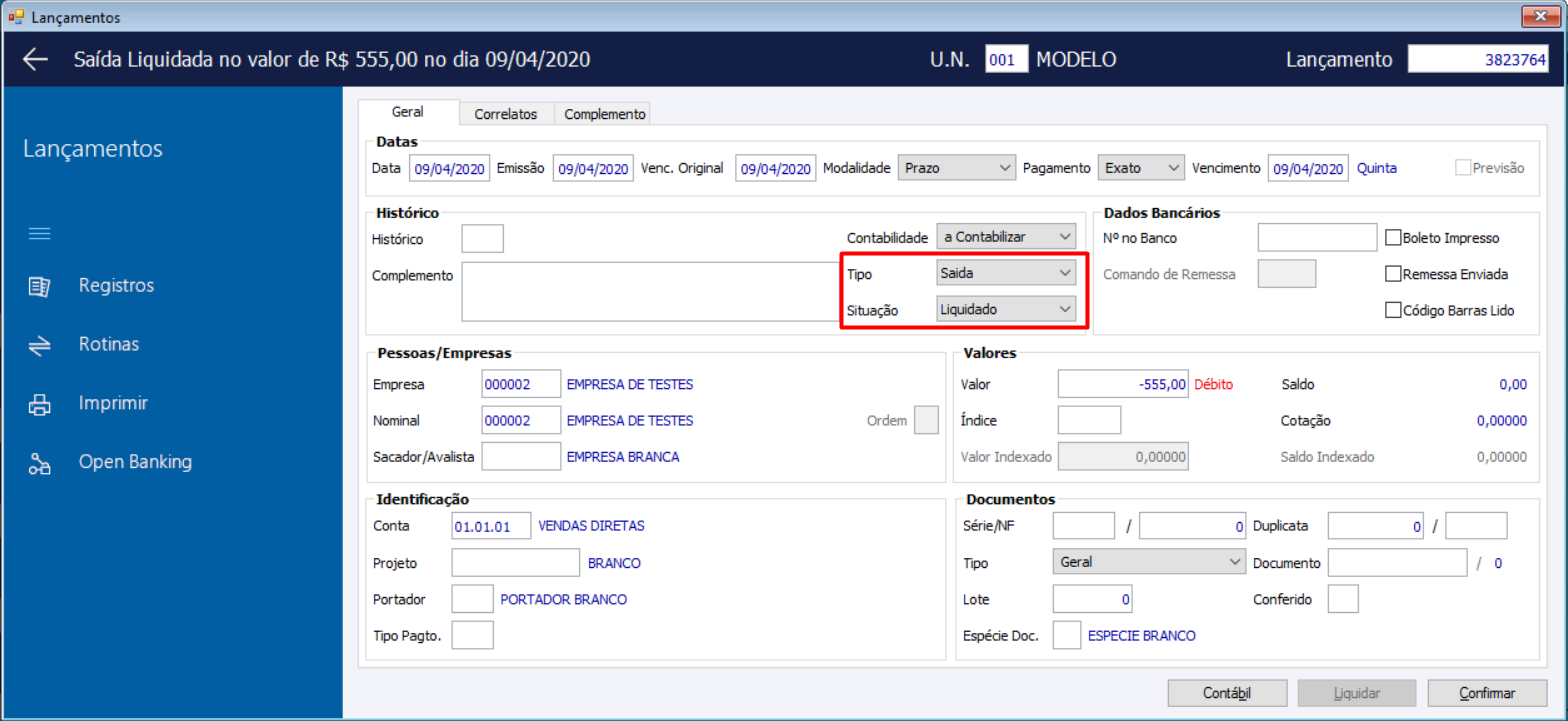1568x721 pixels.
Task: Click the Registros sidebar icon
Action: pos(40,286)
